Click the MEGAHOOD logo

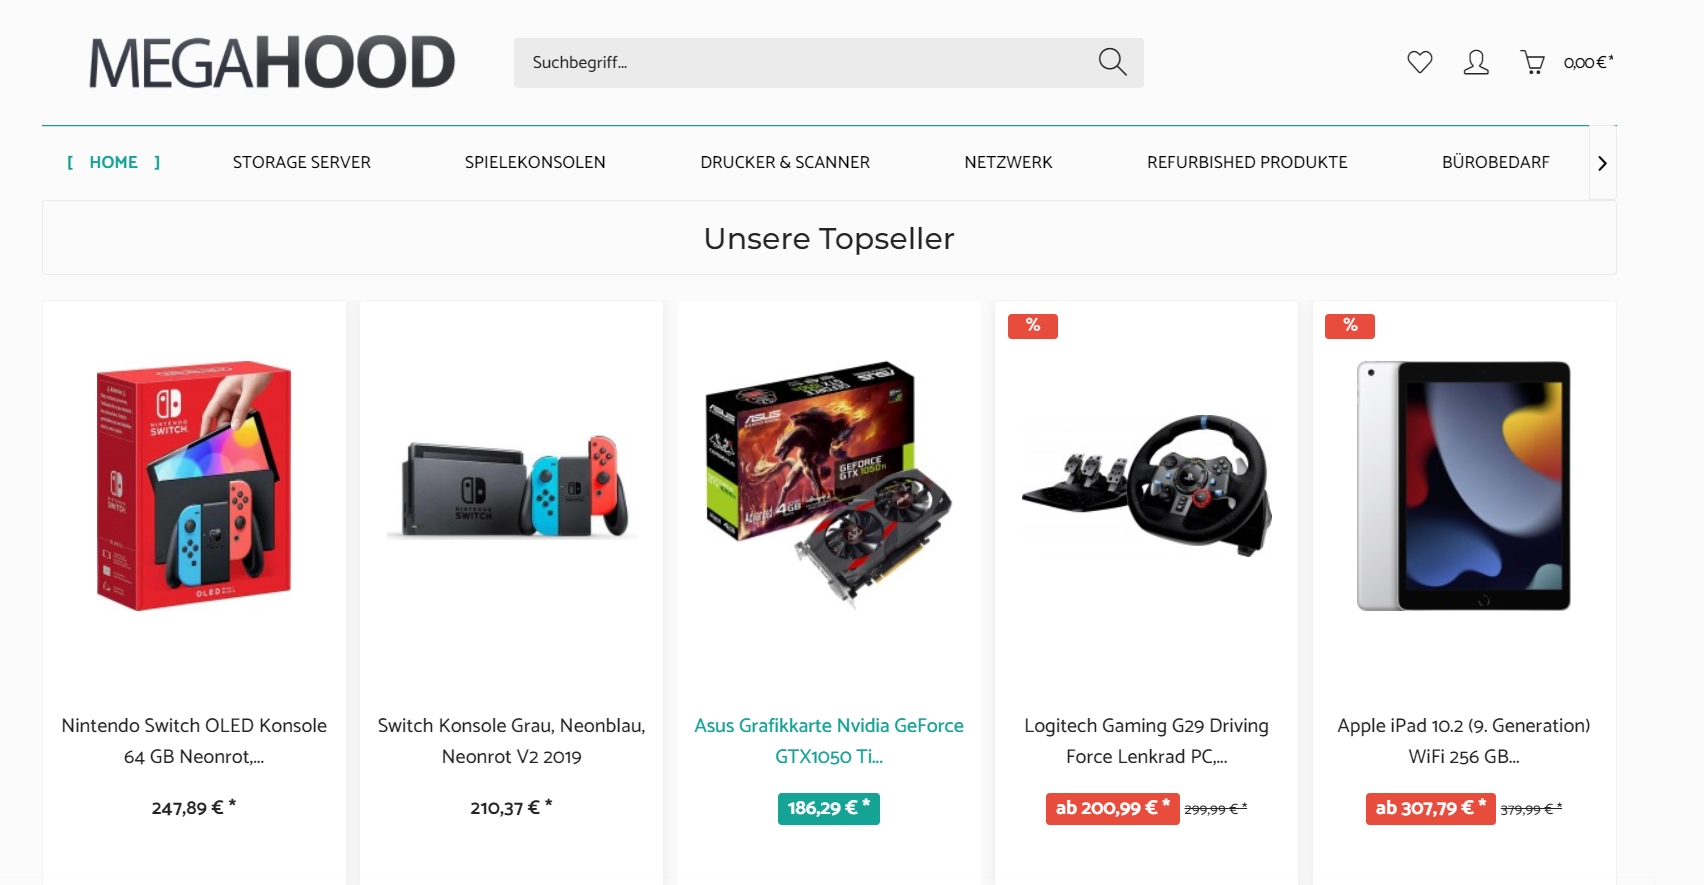click(x=272, y=62)
